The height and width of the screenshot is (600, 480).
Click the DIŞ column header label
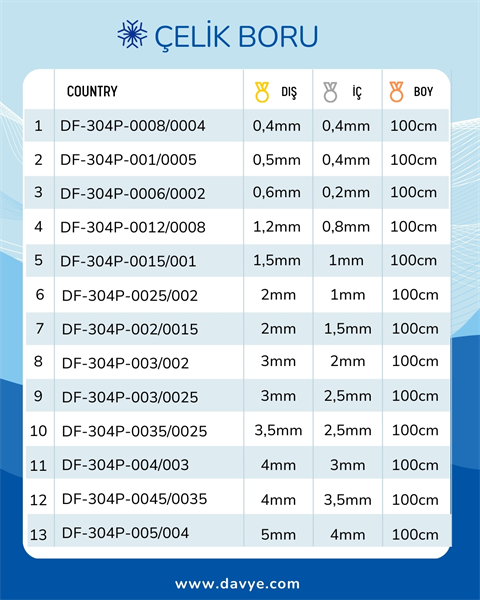pos(289,92)
